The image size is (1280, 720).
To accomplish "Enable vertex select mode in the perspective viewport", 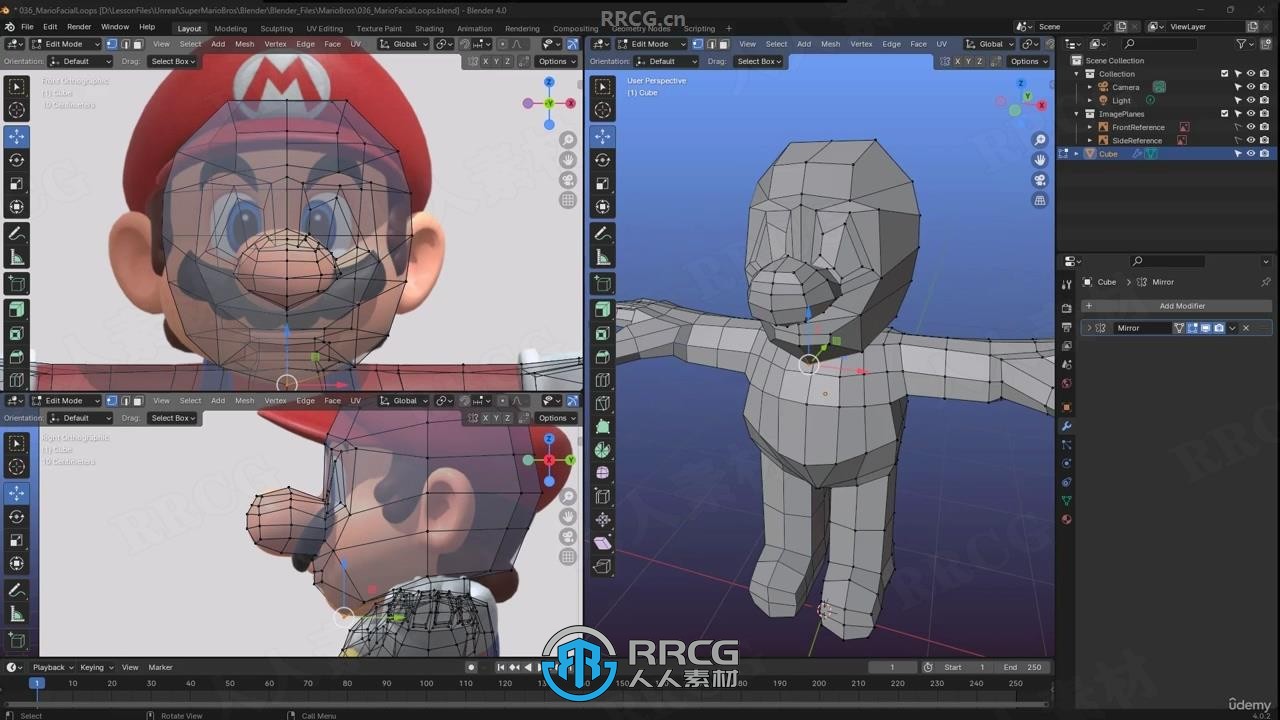I will (697, 44).
